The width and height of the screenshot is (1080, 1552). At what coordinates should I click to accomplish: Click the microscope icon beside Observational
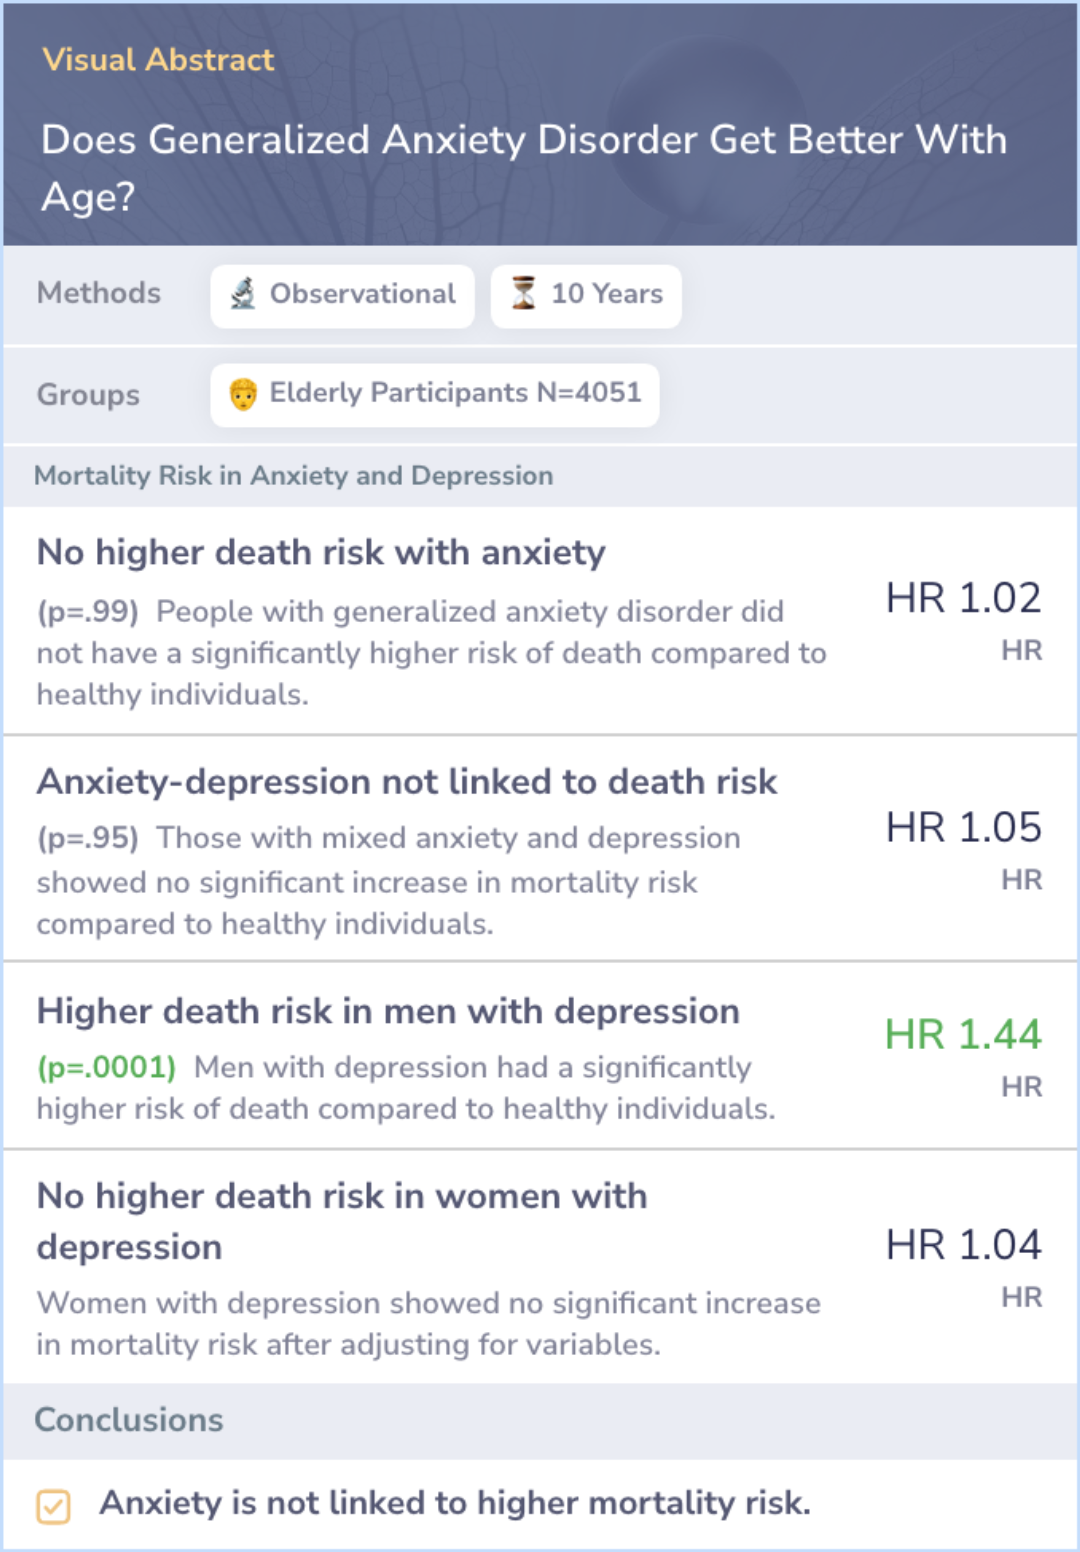243,294
